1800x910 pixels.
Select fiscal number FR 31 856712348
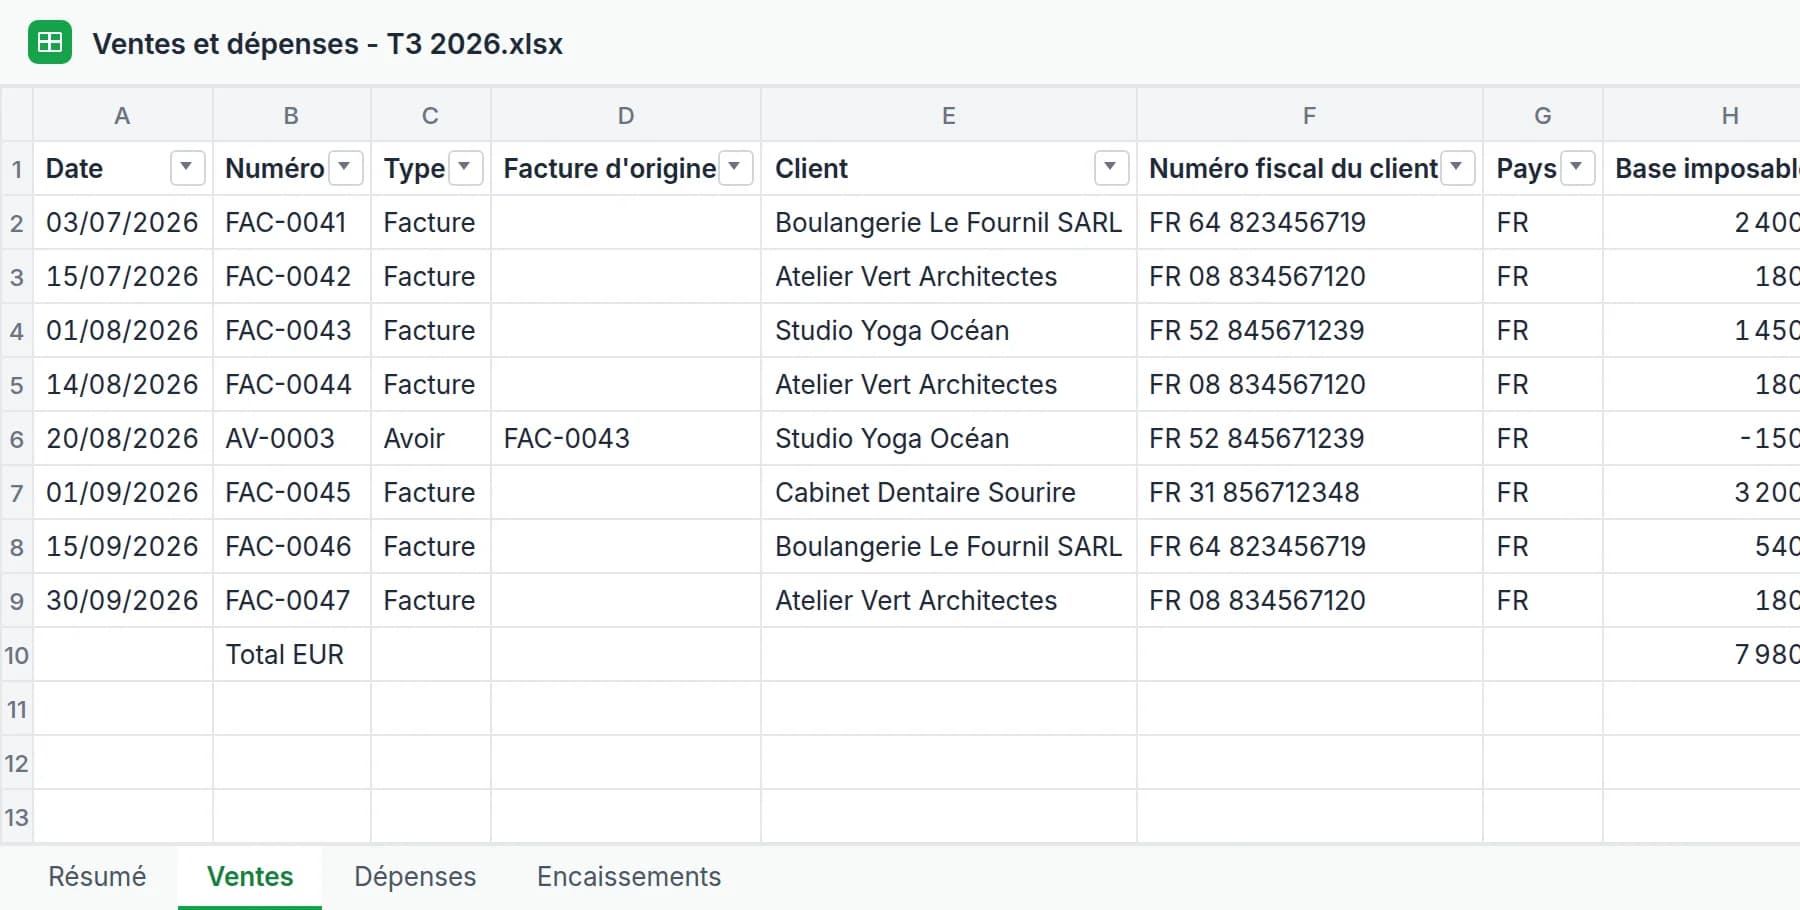pos(1310,493)
